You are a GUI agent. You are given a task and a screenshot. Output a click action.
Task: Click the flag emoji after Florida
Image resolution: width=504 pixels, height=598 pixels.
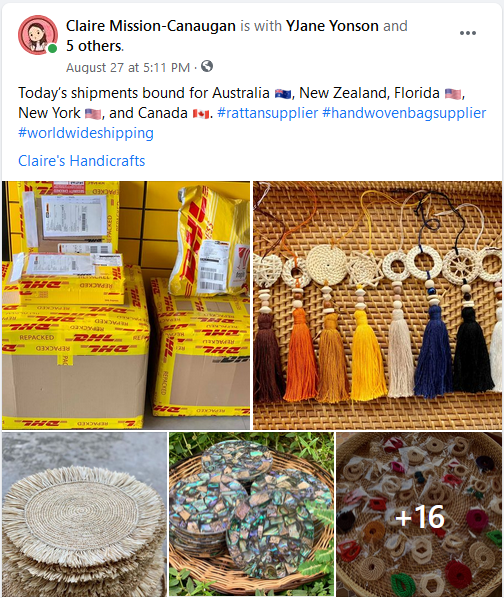point(453,93)
